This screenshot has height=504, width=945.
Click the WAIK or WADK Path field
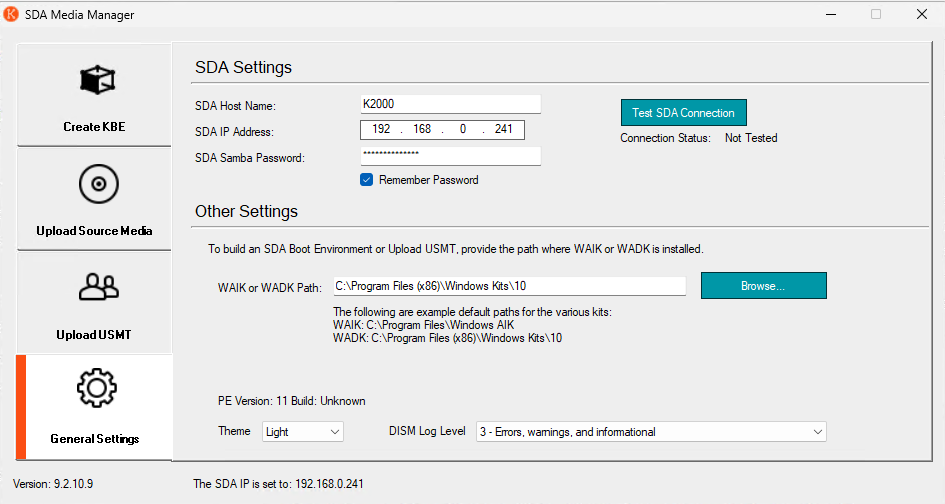(508, 287)
